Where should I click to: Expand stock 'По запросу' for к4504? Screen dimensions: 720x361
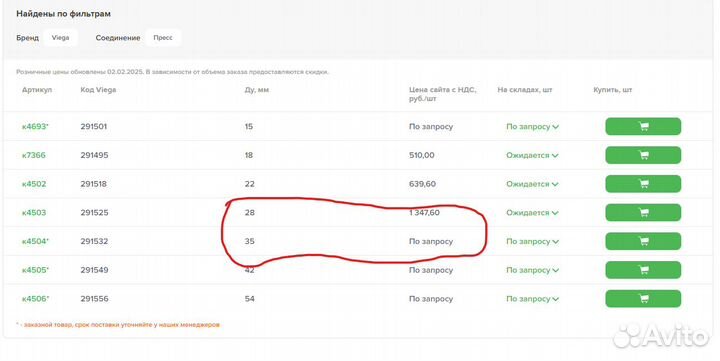(x=532, y=241)
